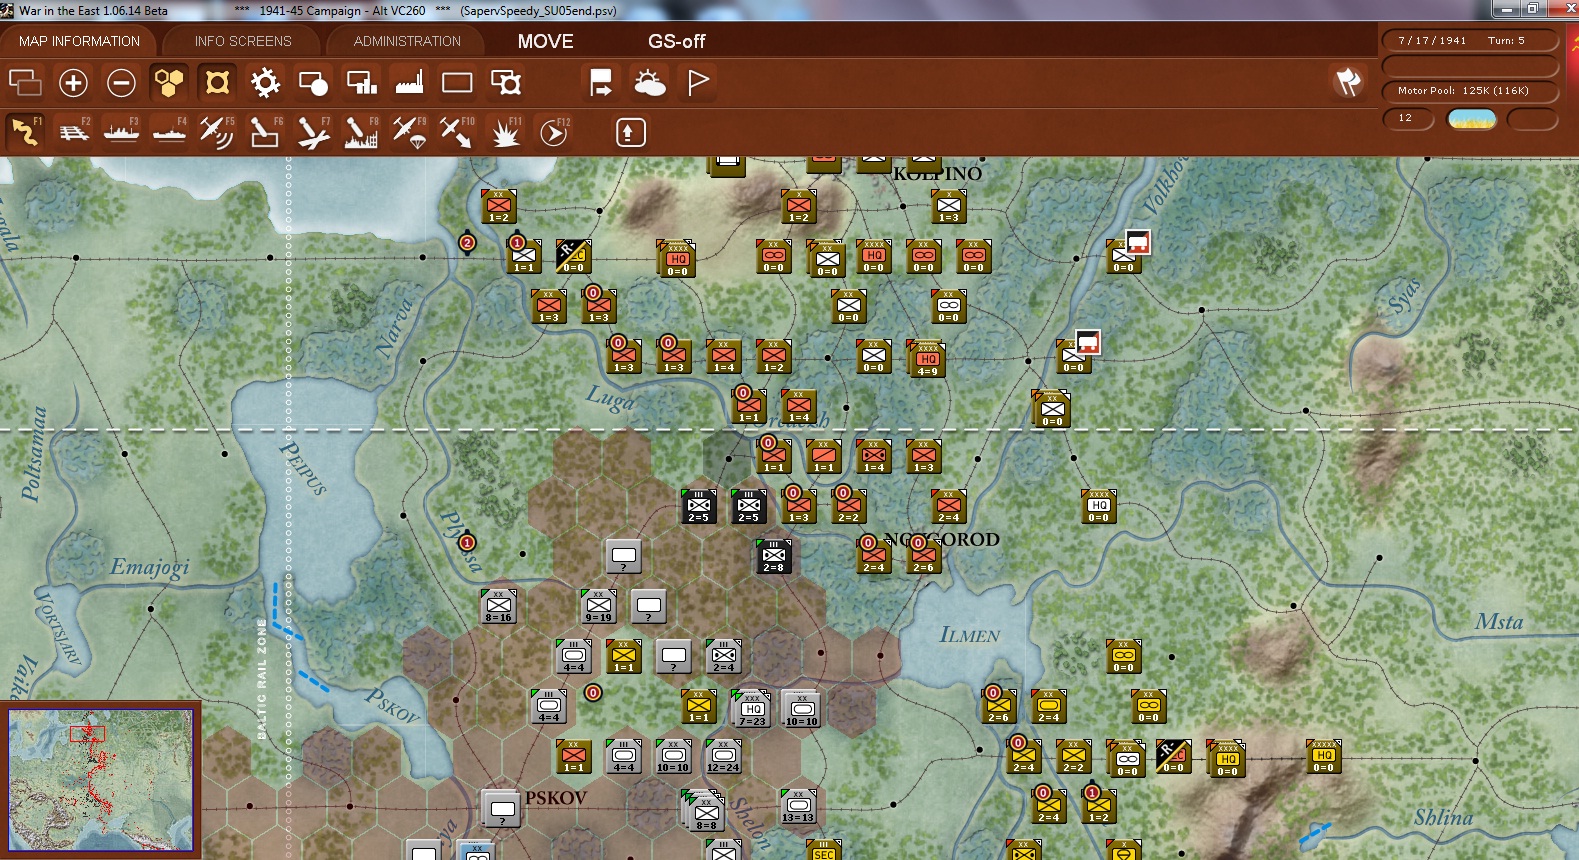This screenshot has width=1579, height=860.
Task: Select the unit counter labeled 13=13
Action: pyautogui.click(x=798, y=806)
